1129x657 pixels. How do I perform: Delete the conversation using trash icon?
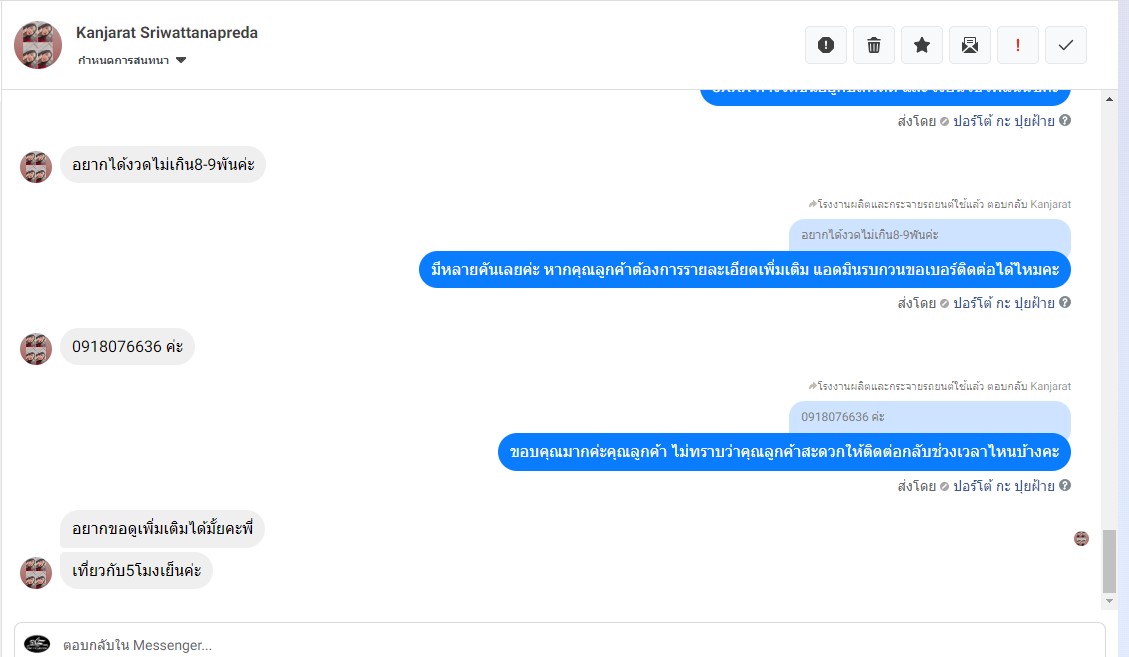tap(873, 45)
